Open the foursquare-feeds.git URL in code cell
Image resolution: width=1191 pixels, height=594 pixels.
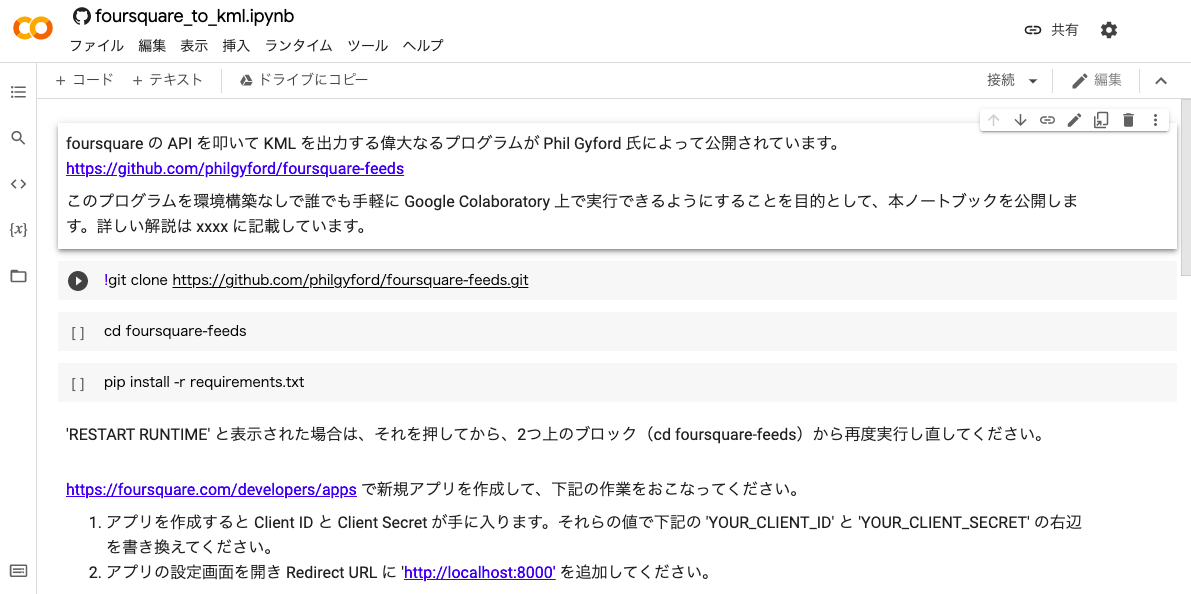350,280
